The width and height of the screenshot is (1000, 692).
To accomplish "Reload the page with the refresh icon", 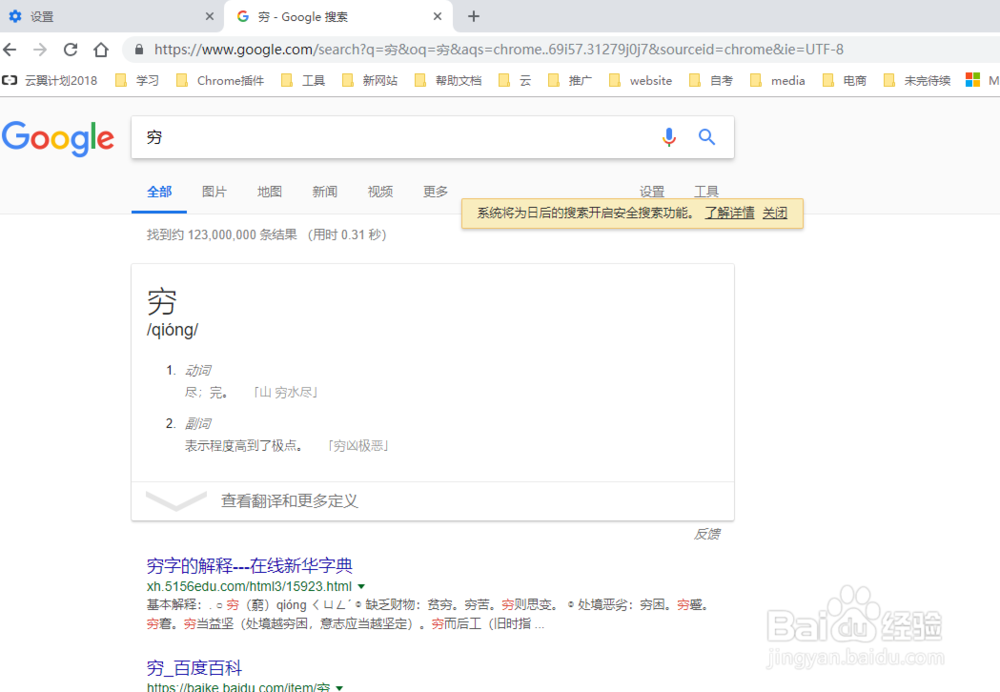I will (x=69, y=48).
